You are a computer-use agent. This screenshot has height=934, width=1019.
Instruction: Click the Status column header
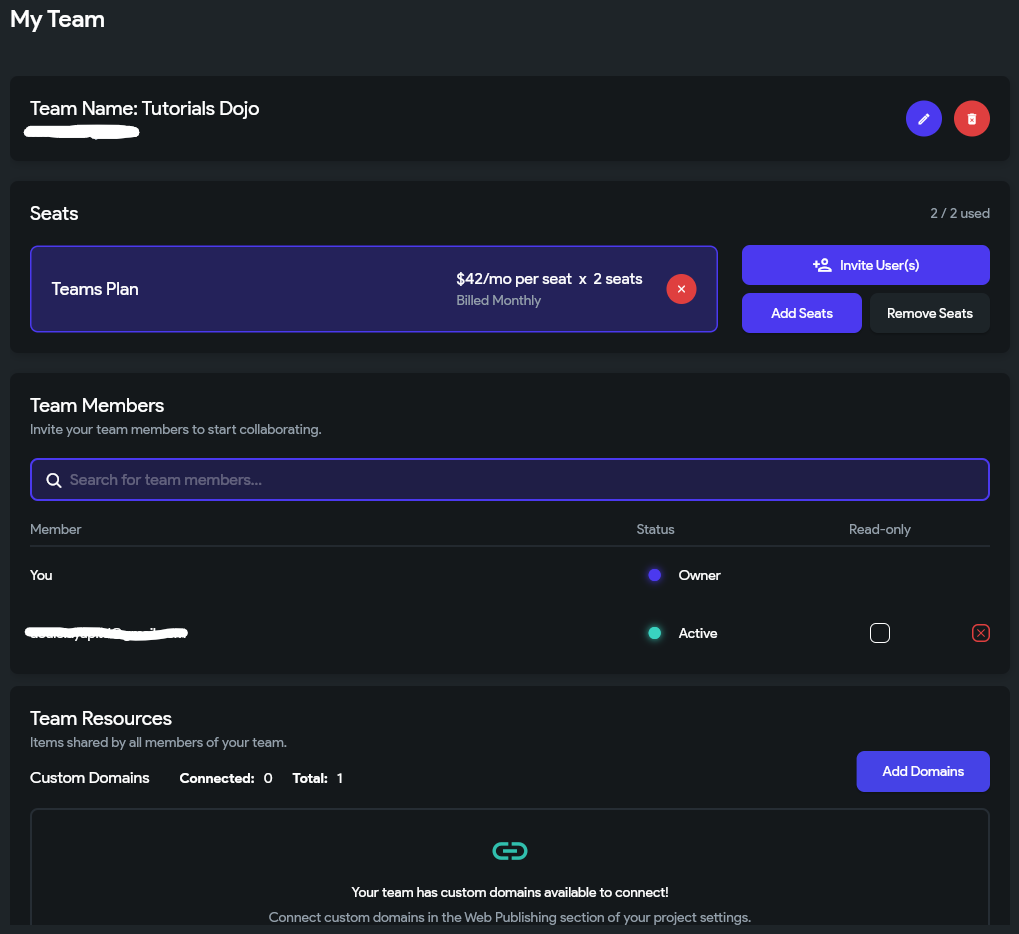655,529
